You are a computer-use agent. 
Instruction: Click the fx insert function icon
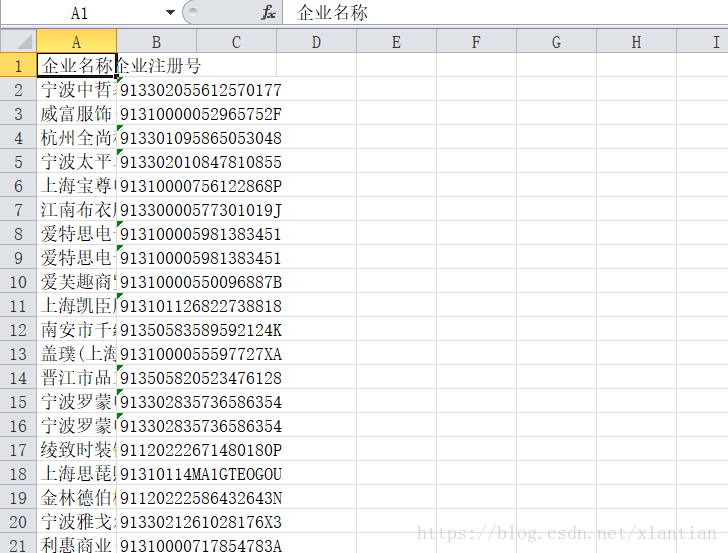tap(268, 13)
